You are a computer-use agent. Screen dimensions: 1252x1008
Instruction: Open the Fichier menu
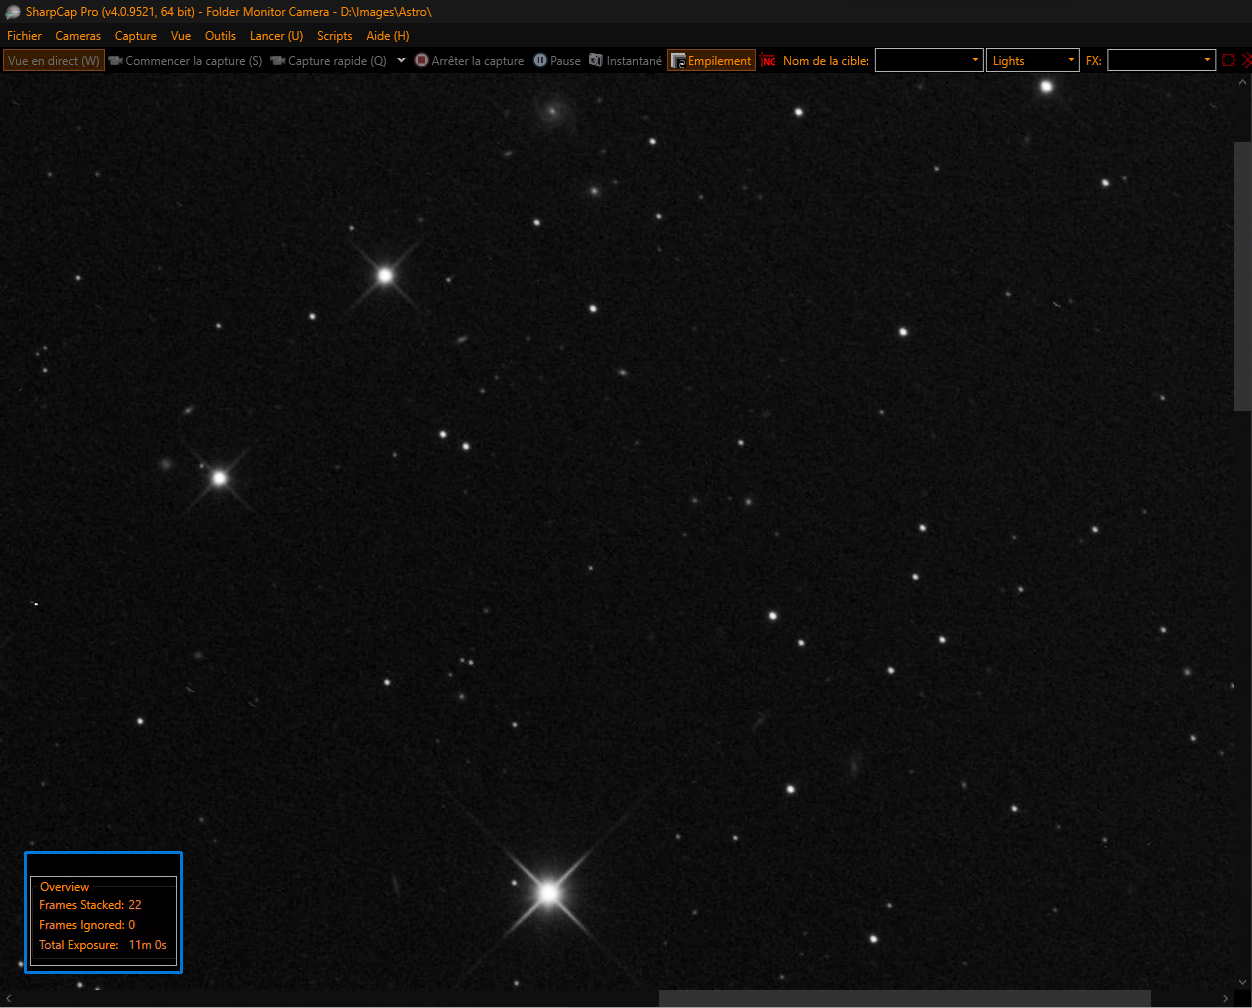tap(24, 36)
